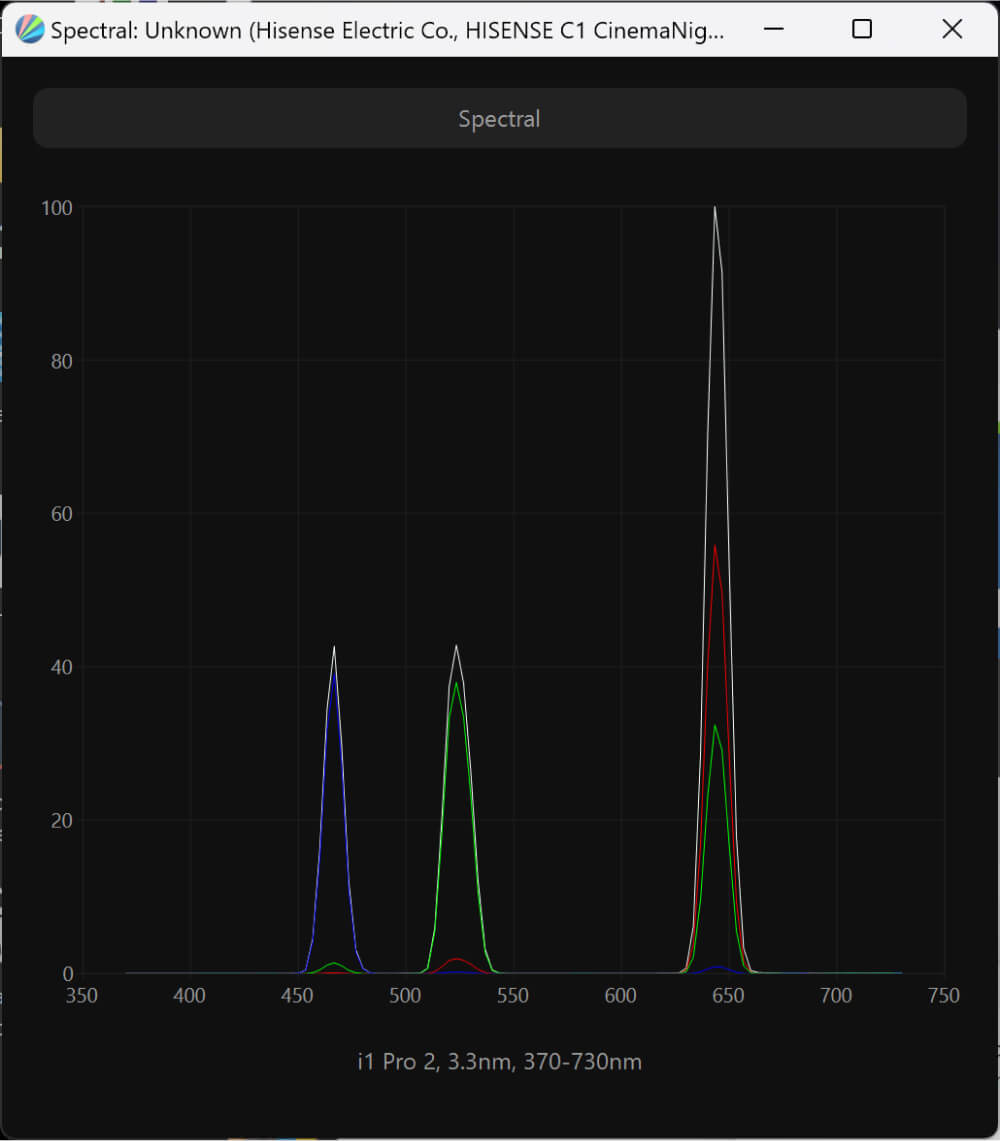Click the 100 label on the vertical axis

[x=55, y=208]
